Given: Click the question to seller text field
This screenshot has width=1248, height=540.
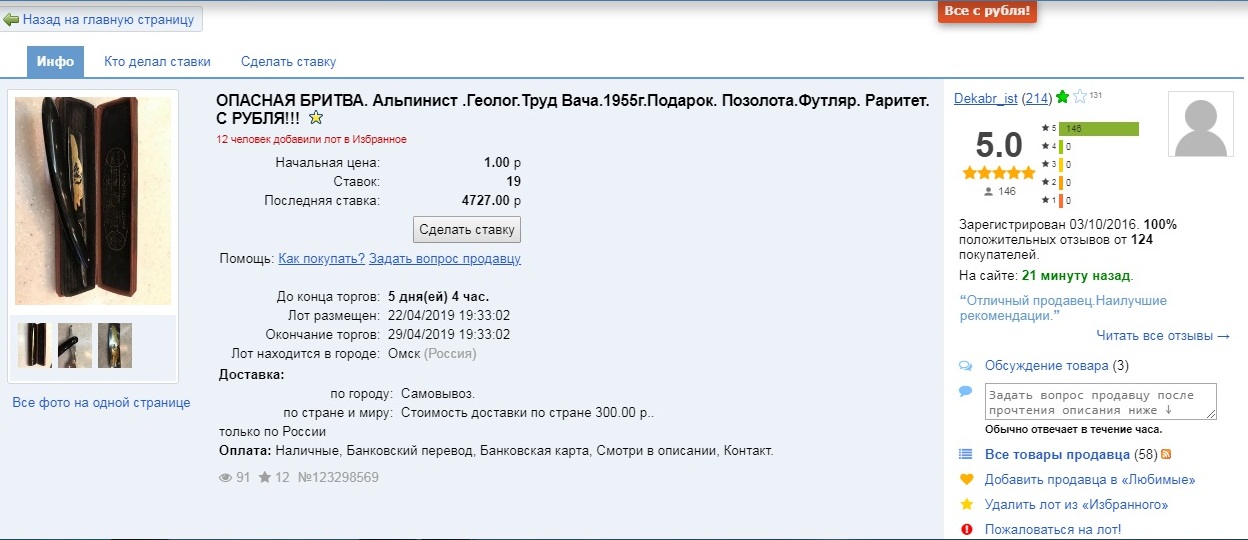Looking at the screenshot, I should 1100,402.
